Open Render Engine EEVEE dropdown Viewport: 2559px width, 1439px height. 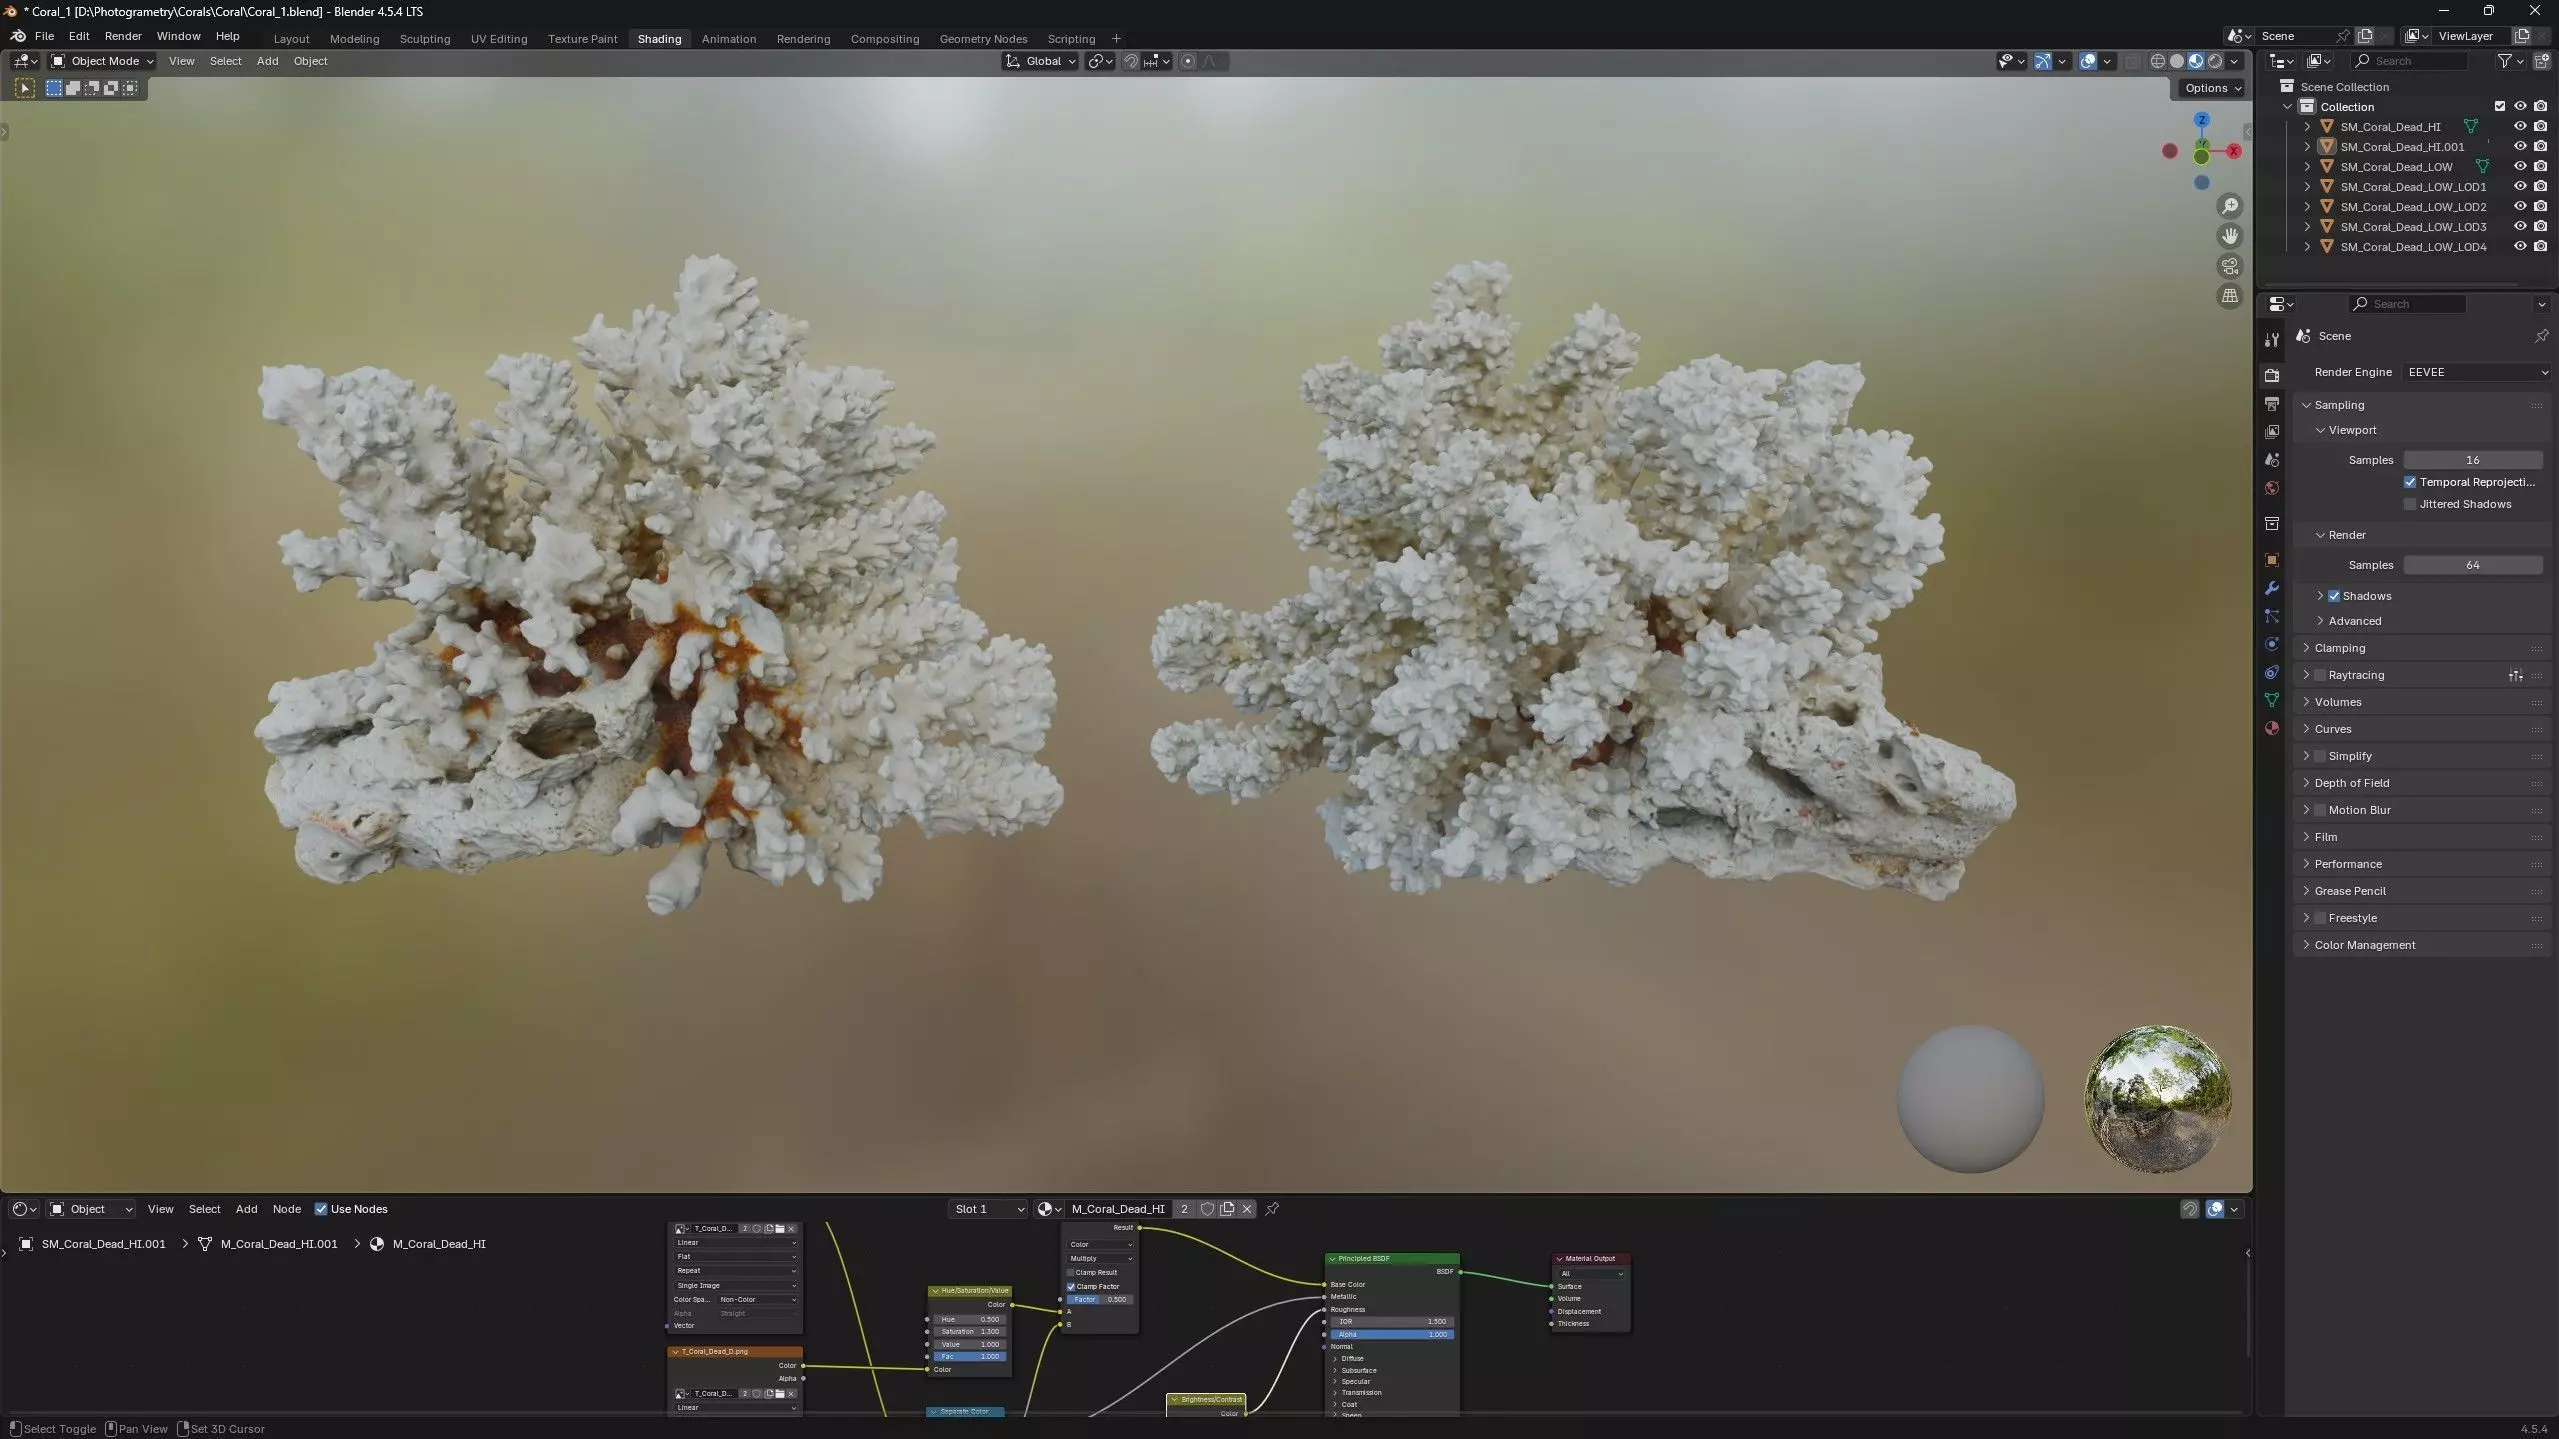pyautogui.click(x=2476, y=372)
